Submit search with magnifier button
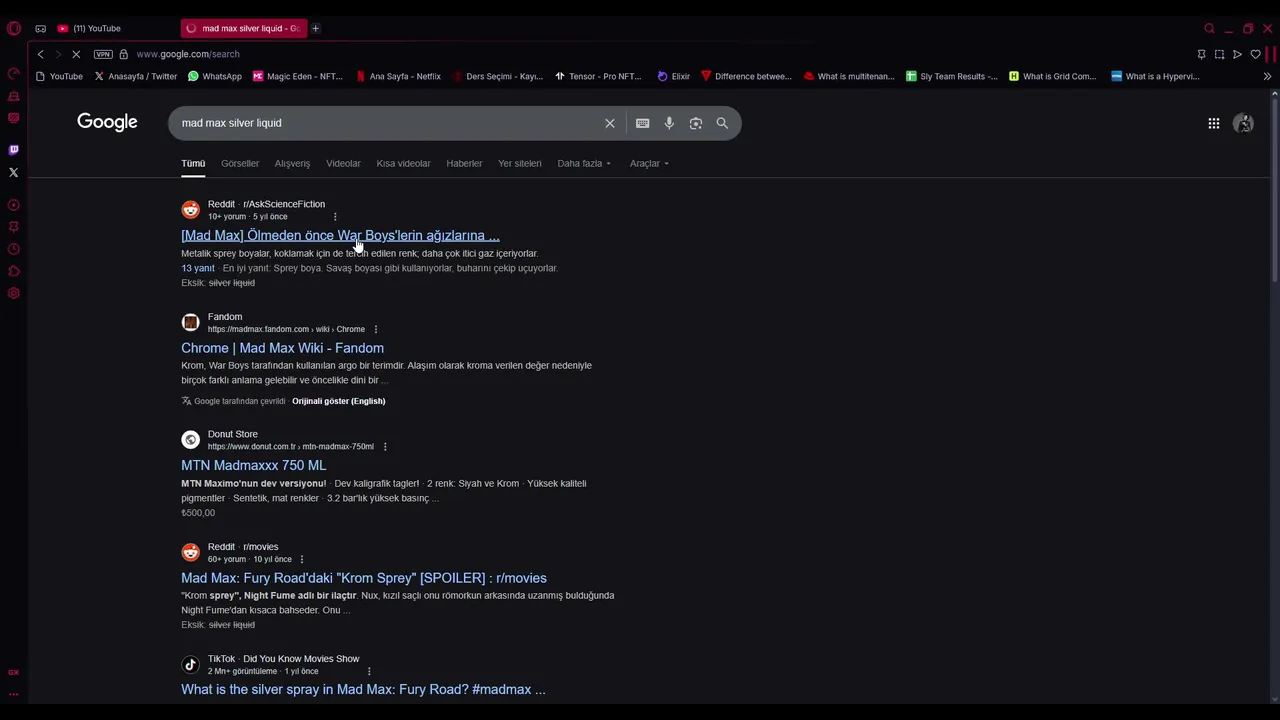This screenshot has width=1280, height=720. pyautogui.click(x=722, y=123)
